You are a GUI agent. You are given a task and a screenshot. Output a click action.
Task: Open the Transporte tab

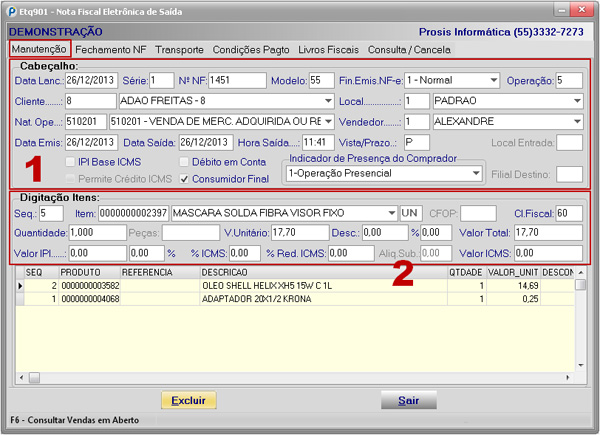click(x=179, y=50)
